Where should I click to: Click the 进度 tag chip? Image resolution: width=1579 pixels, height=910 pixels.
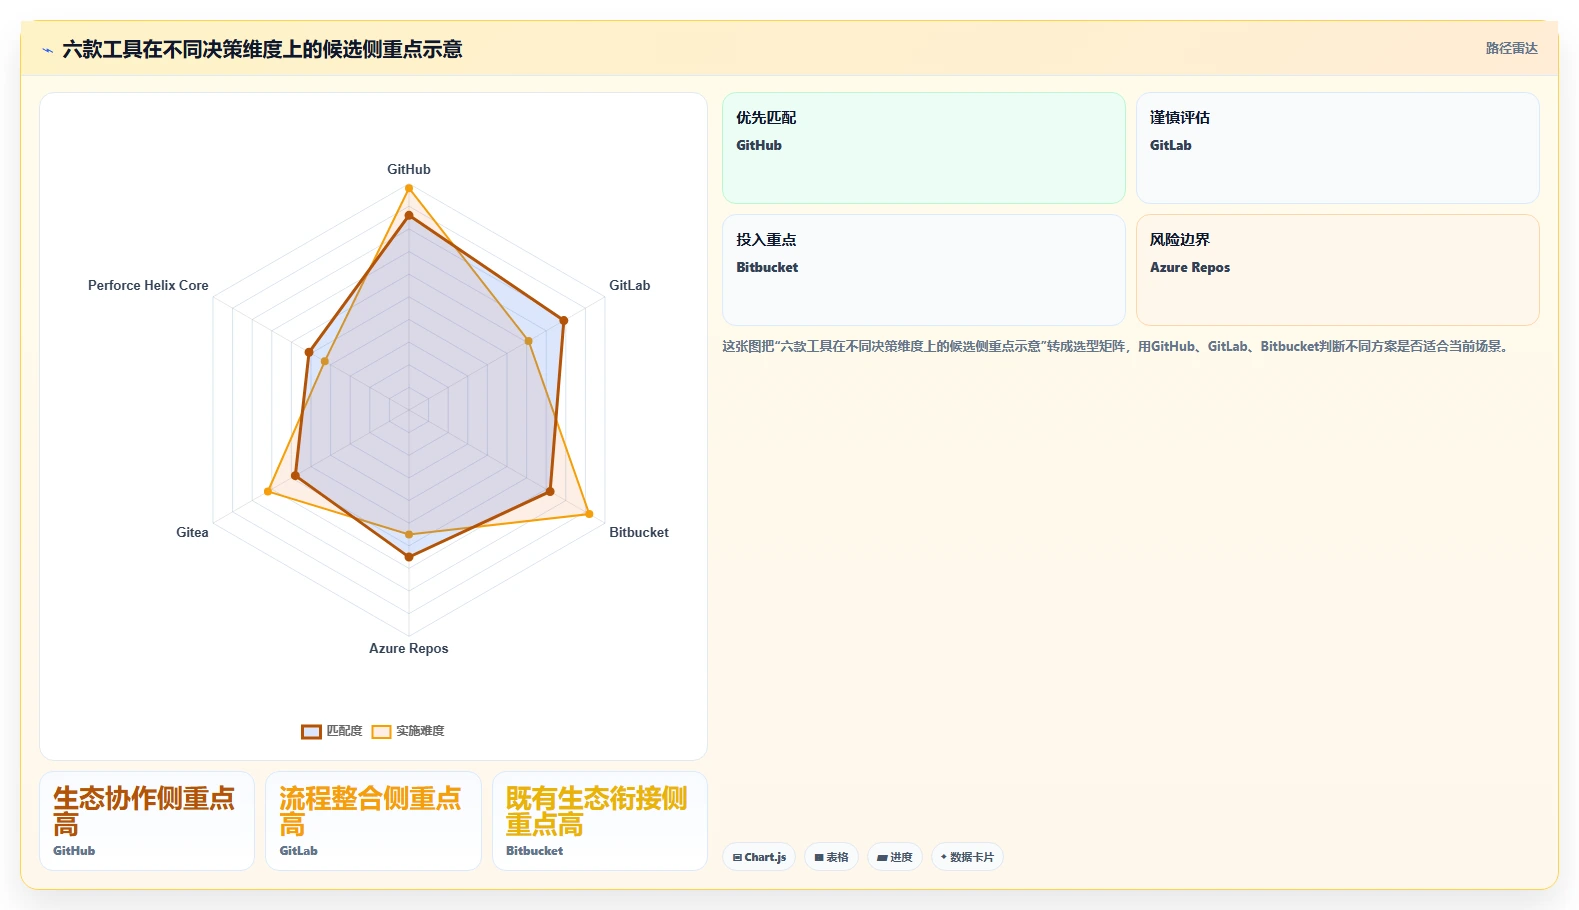(x=895, y=857)
